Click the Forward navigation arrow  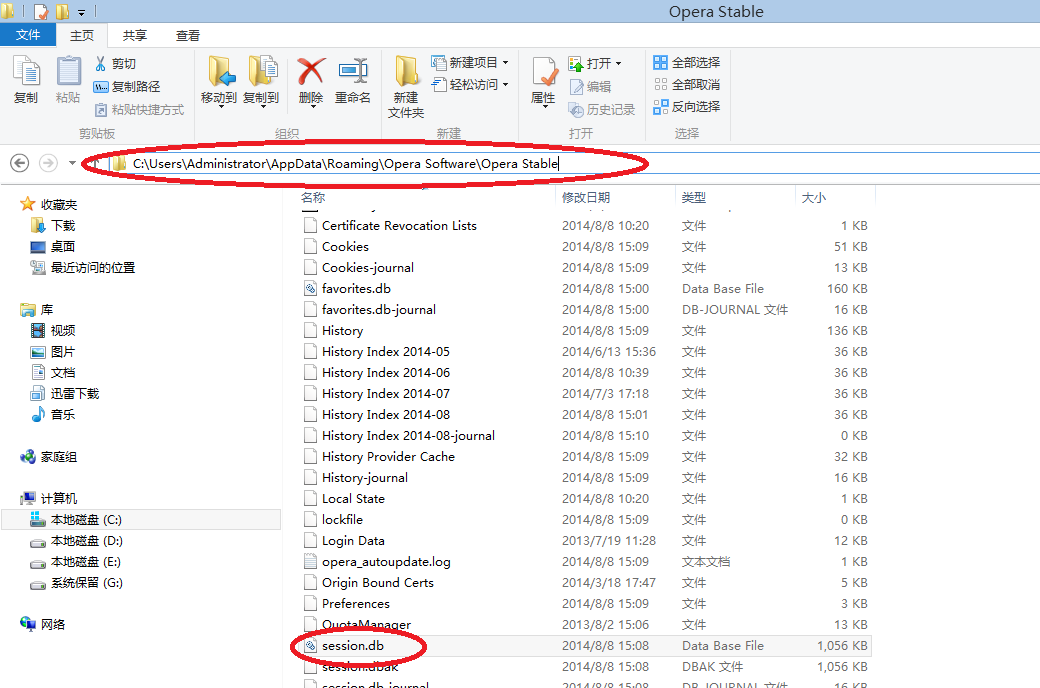[x=48, y=163]
